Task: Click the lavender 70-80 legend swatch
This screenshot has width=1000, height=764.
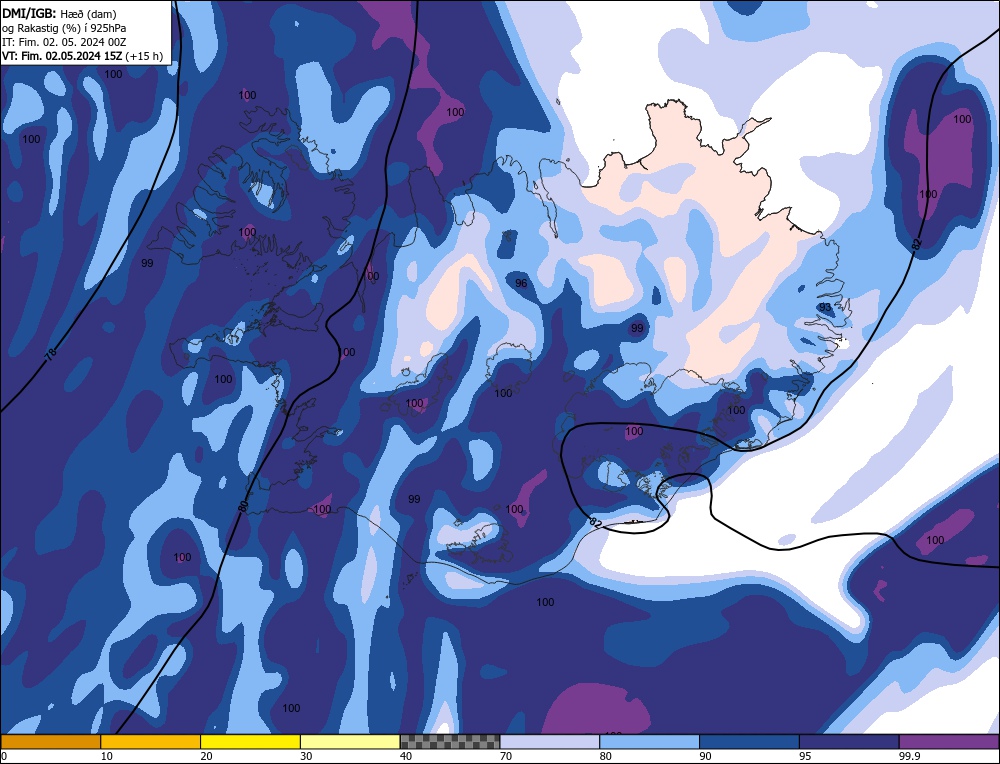Action: point(550,741)
